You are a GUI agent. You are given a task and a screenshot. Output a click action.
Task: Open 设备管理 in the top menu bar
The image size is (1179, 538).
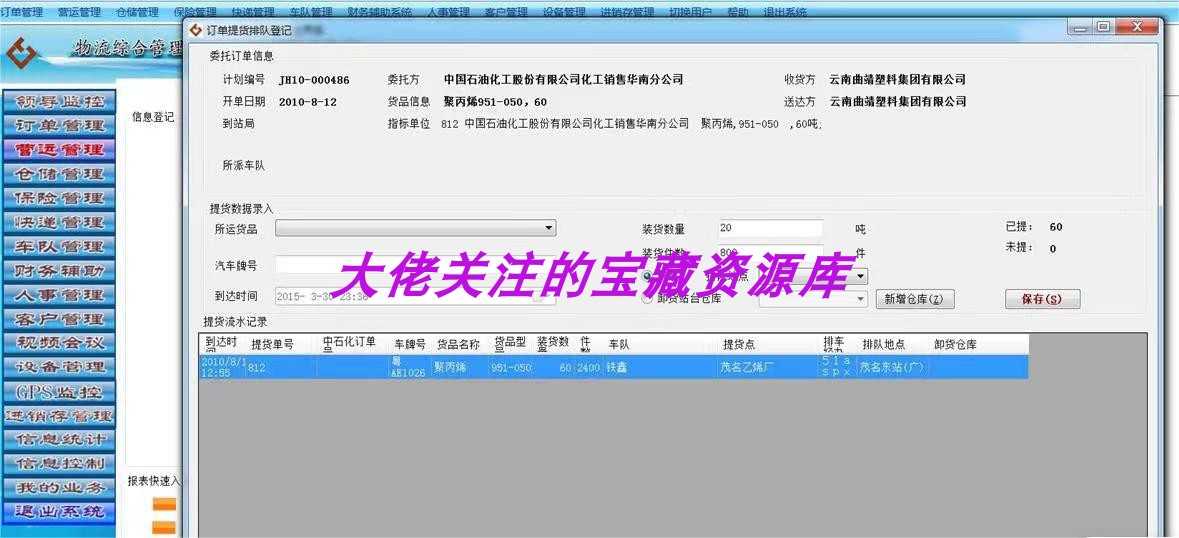click(564, 12)
